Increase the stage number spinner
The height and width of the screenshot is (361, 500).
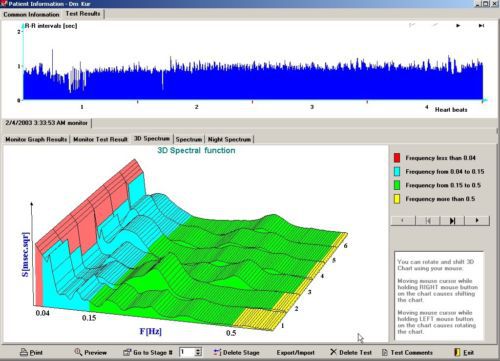(x=198, y=350)
